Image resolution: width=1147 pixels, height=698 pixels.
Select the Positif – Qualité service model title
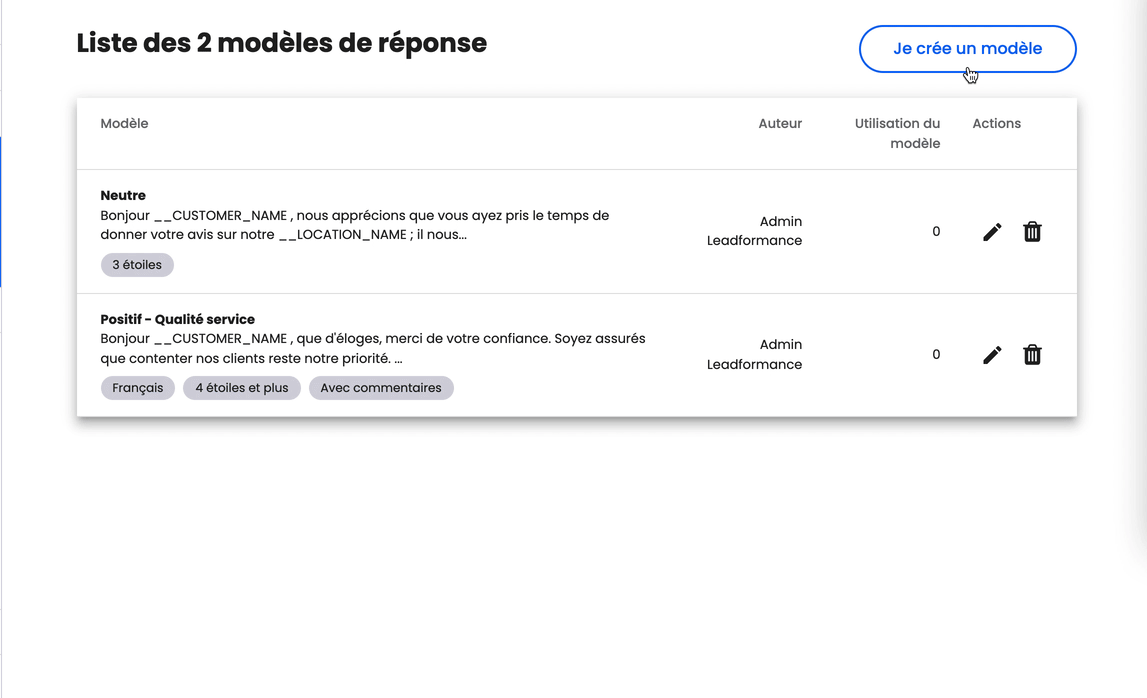point(177,319)
